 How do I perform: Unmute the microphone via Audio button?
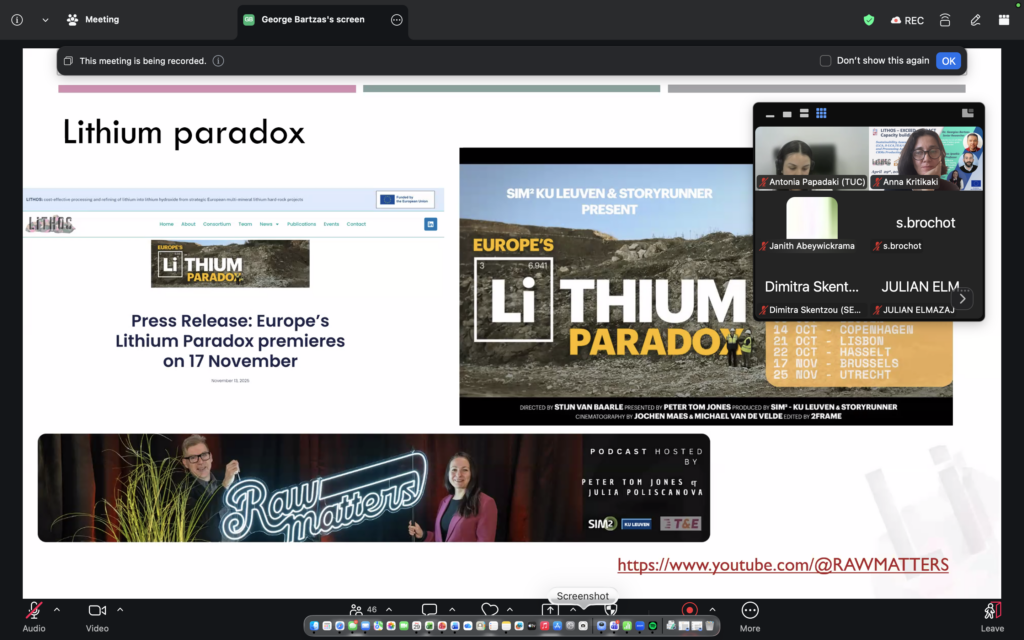tap(34, 616)
